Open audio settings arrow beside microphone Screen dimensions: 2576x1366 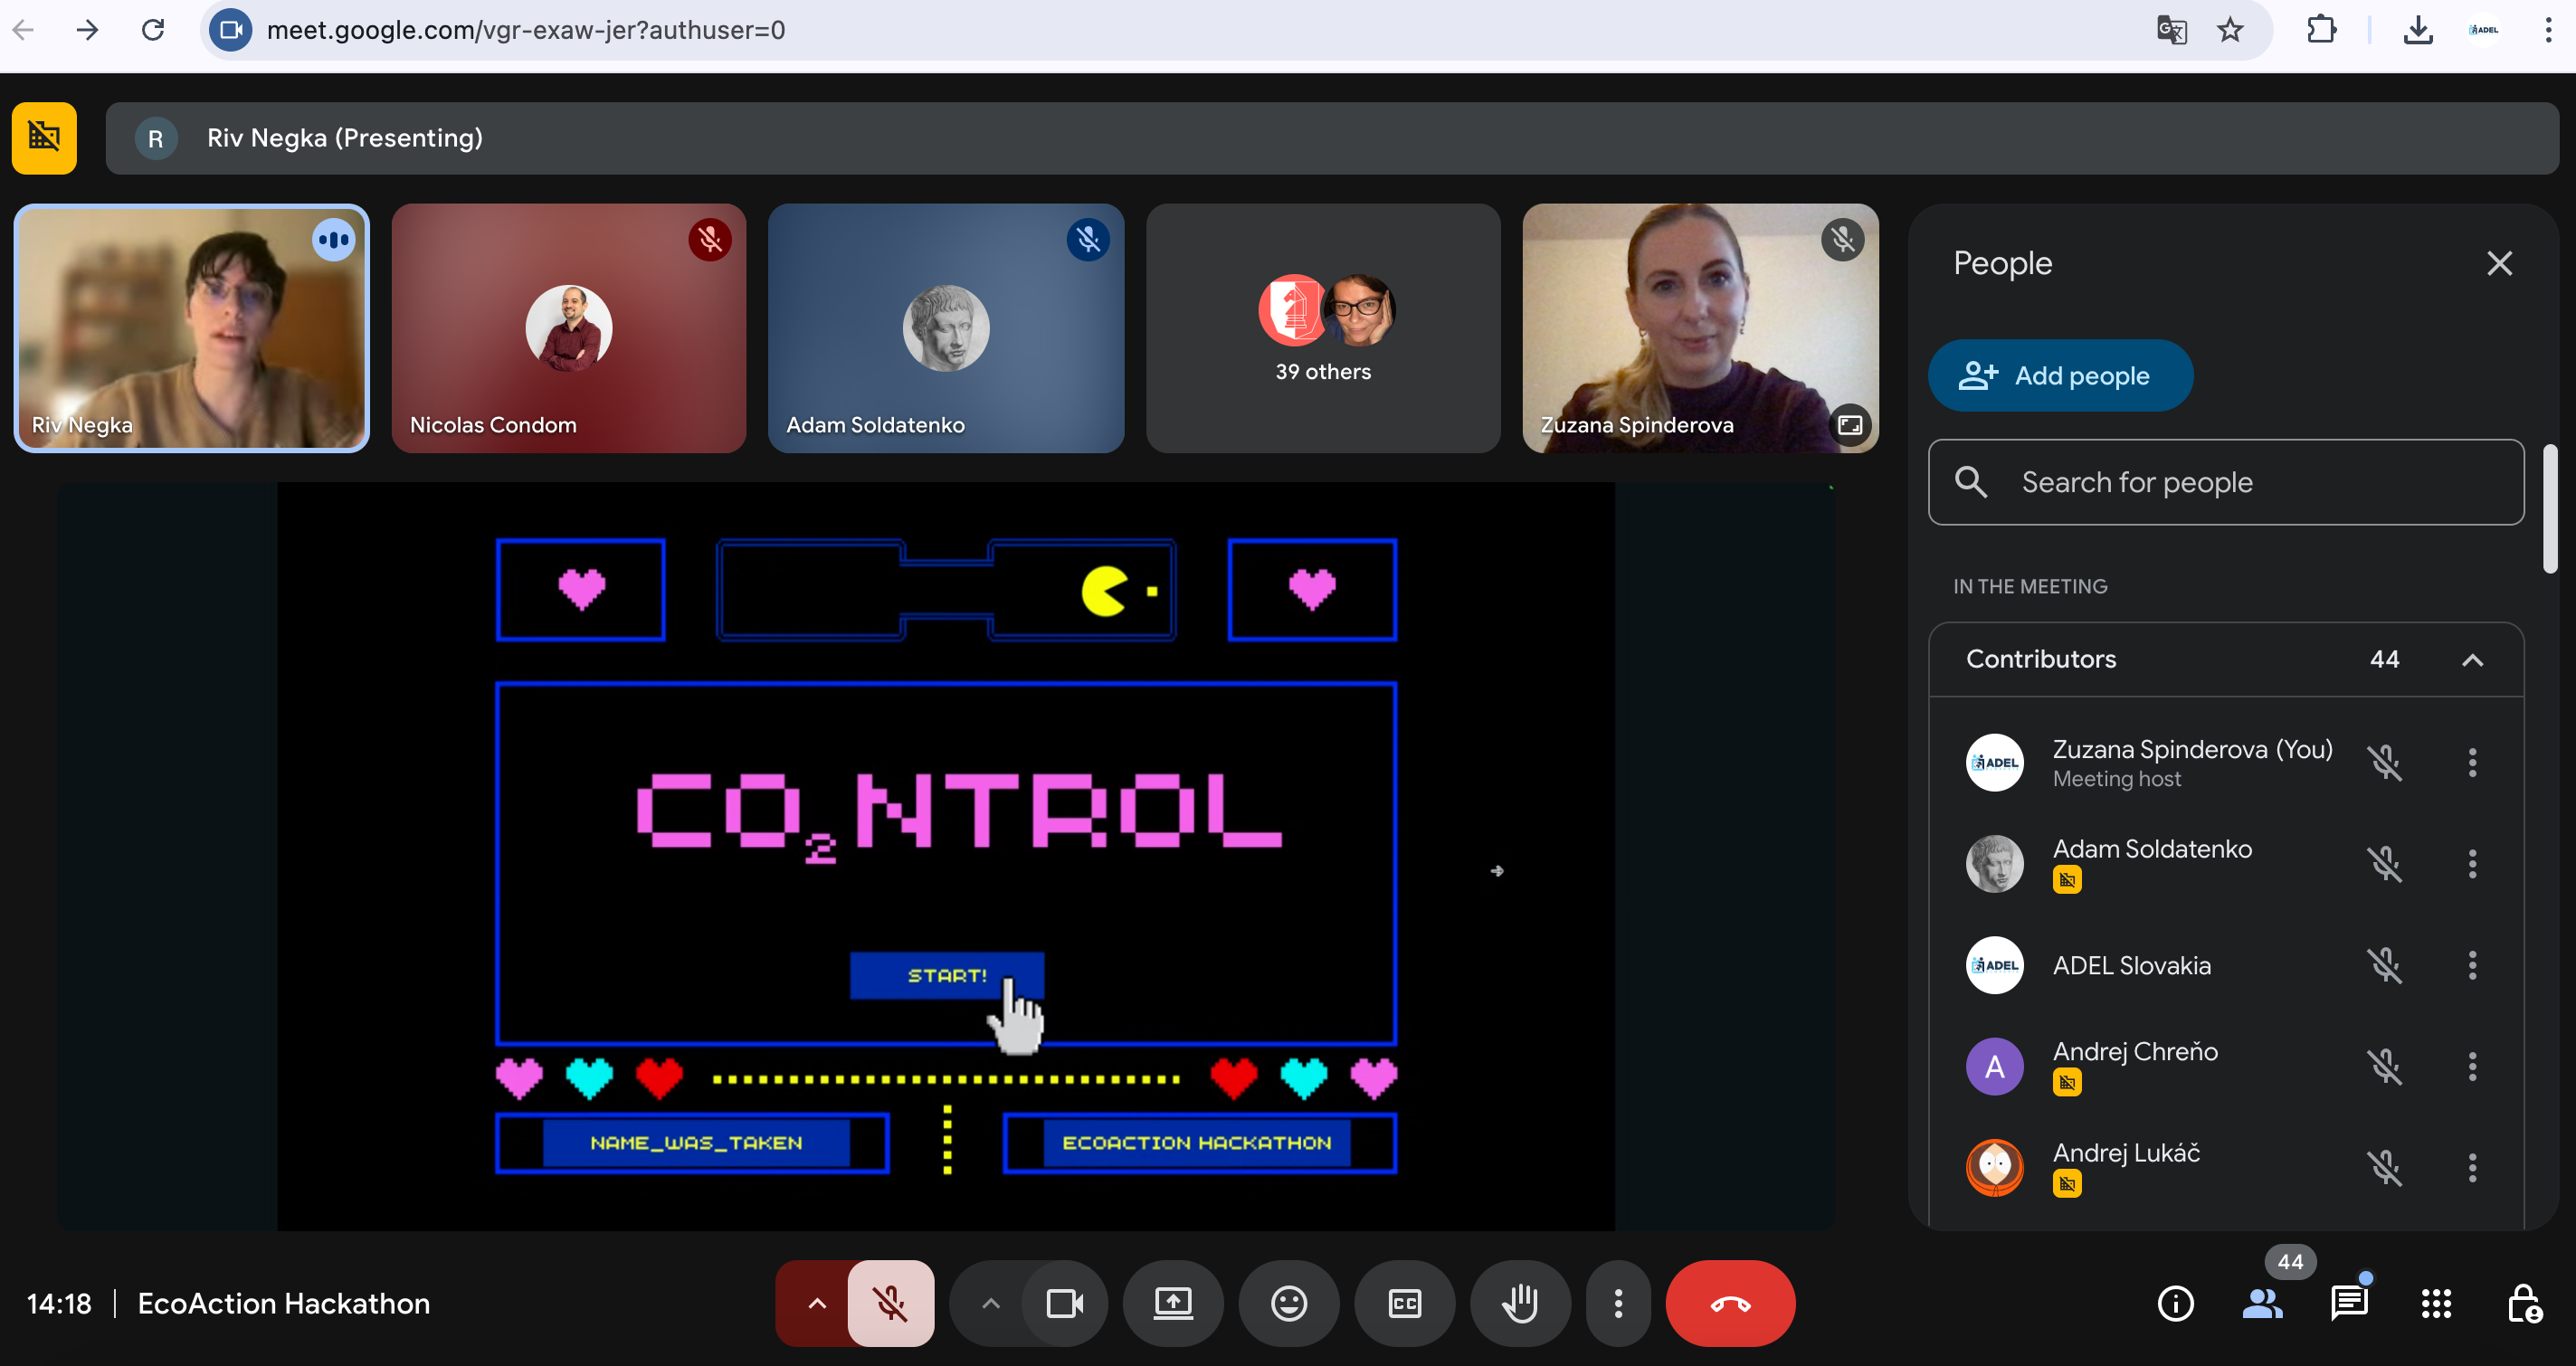(x=817, y=1303)
